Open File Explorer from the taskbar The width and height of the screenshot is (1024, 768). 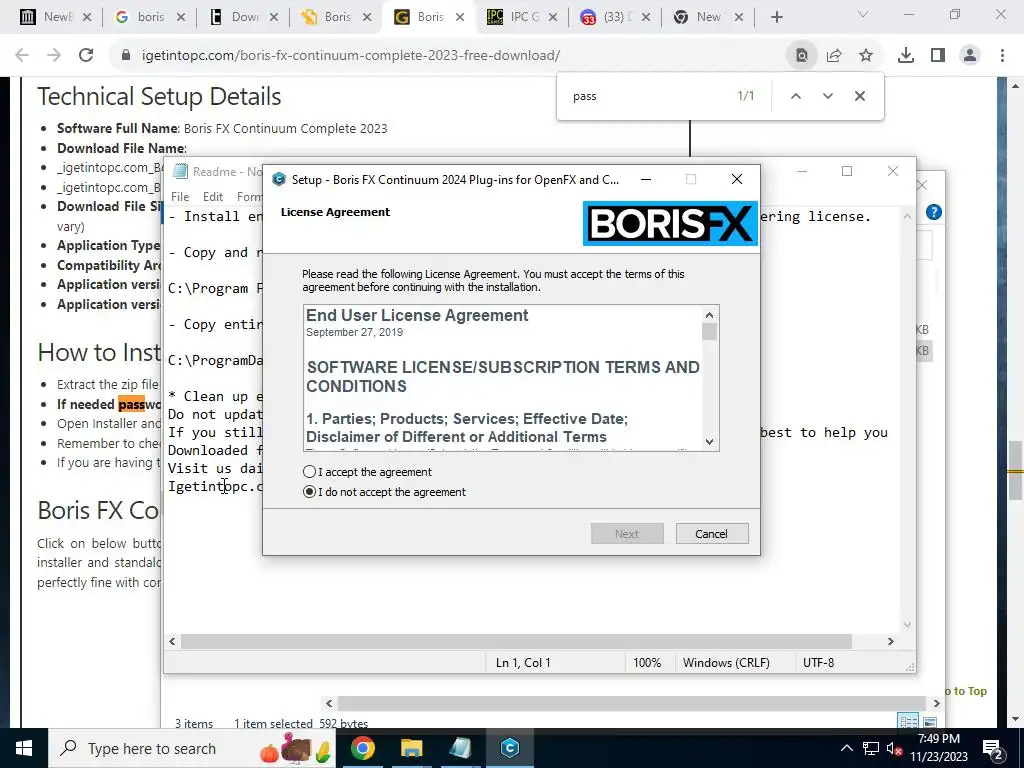[x=411, y=748]
